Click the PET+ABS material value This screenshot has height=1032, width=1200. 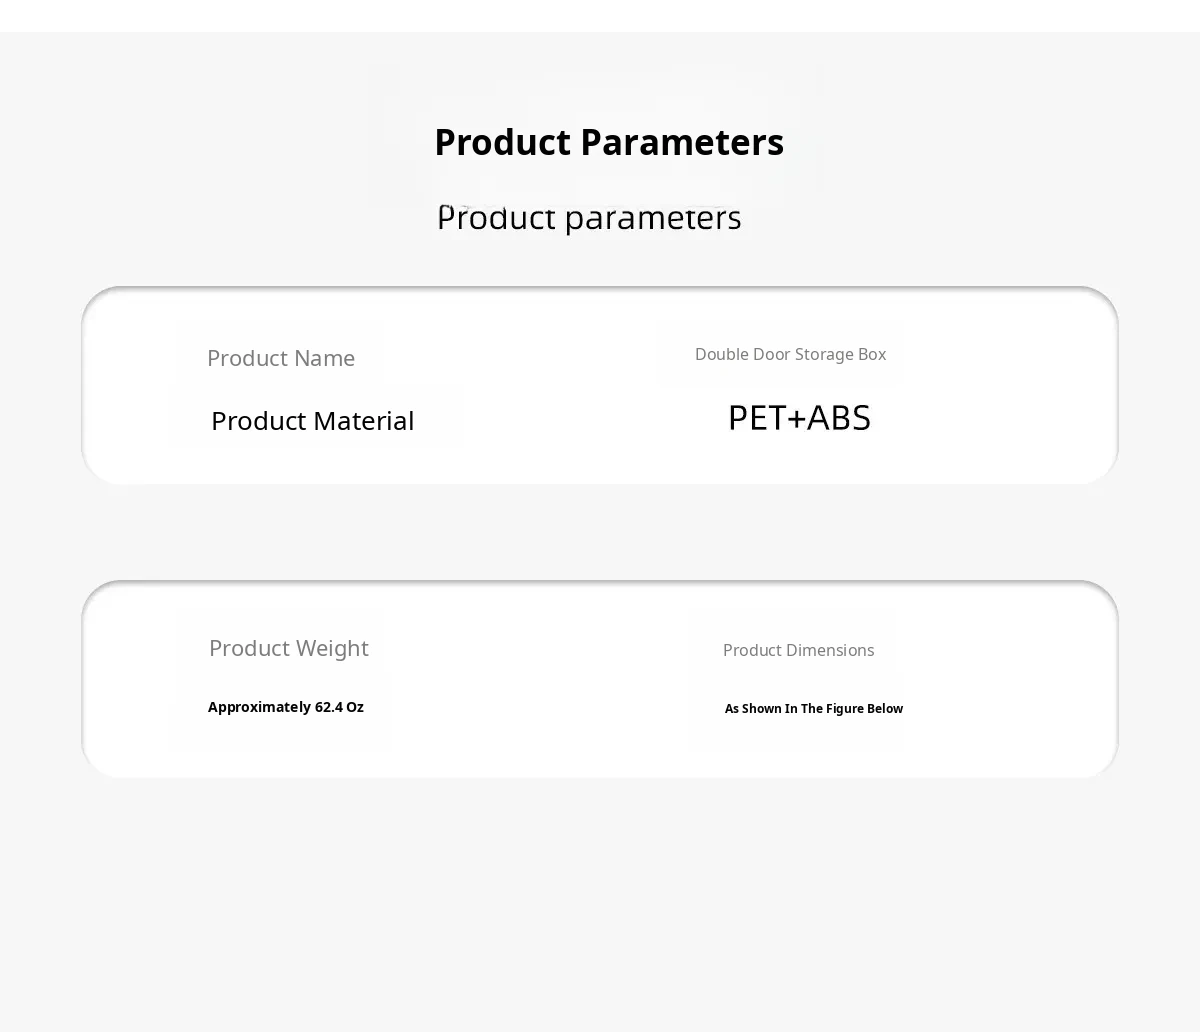click(799, 418)
